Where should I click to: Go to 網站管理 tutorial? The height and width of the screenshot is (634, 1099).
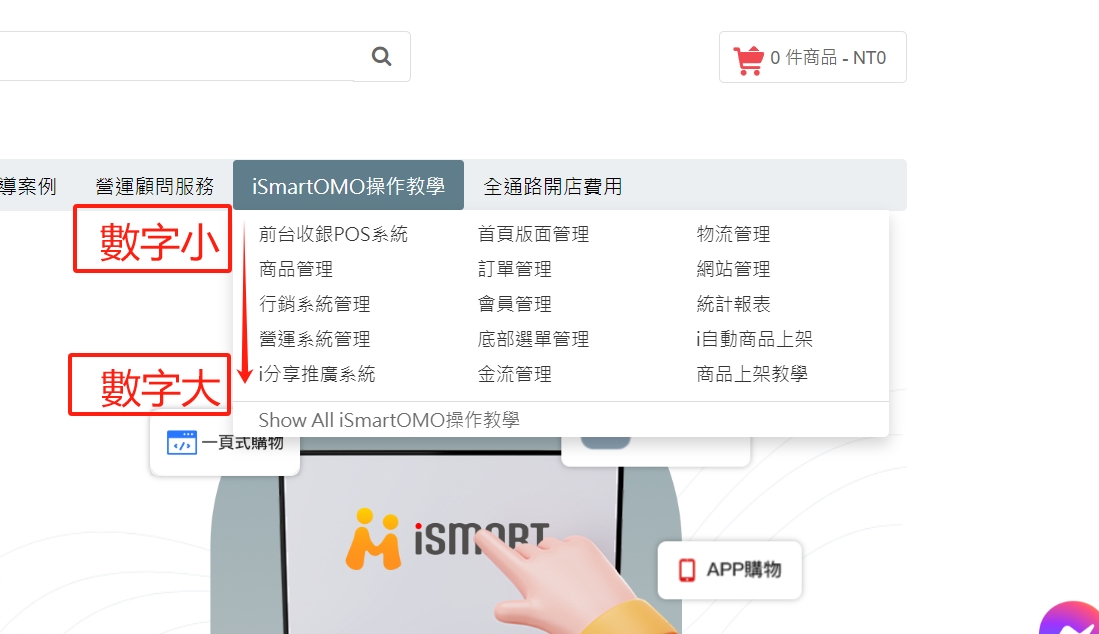tap(733, 269)
